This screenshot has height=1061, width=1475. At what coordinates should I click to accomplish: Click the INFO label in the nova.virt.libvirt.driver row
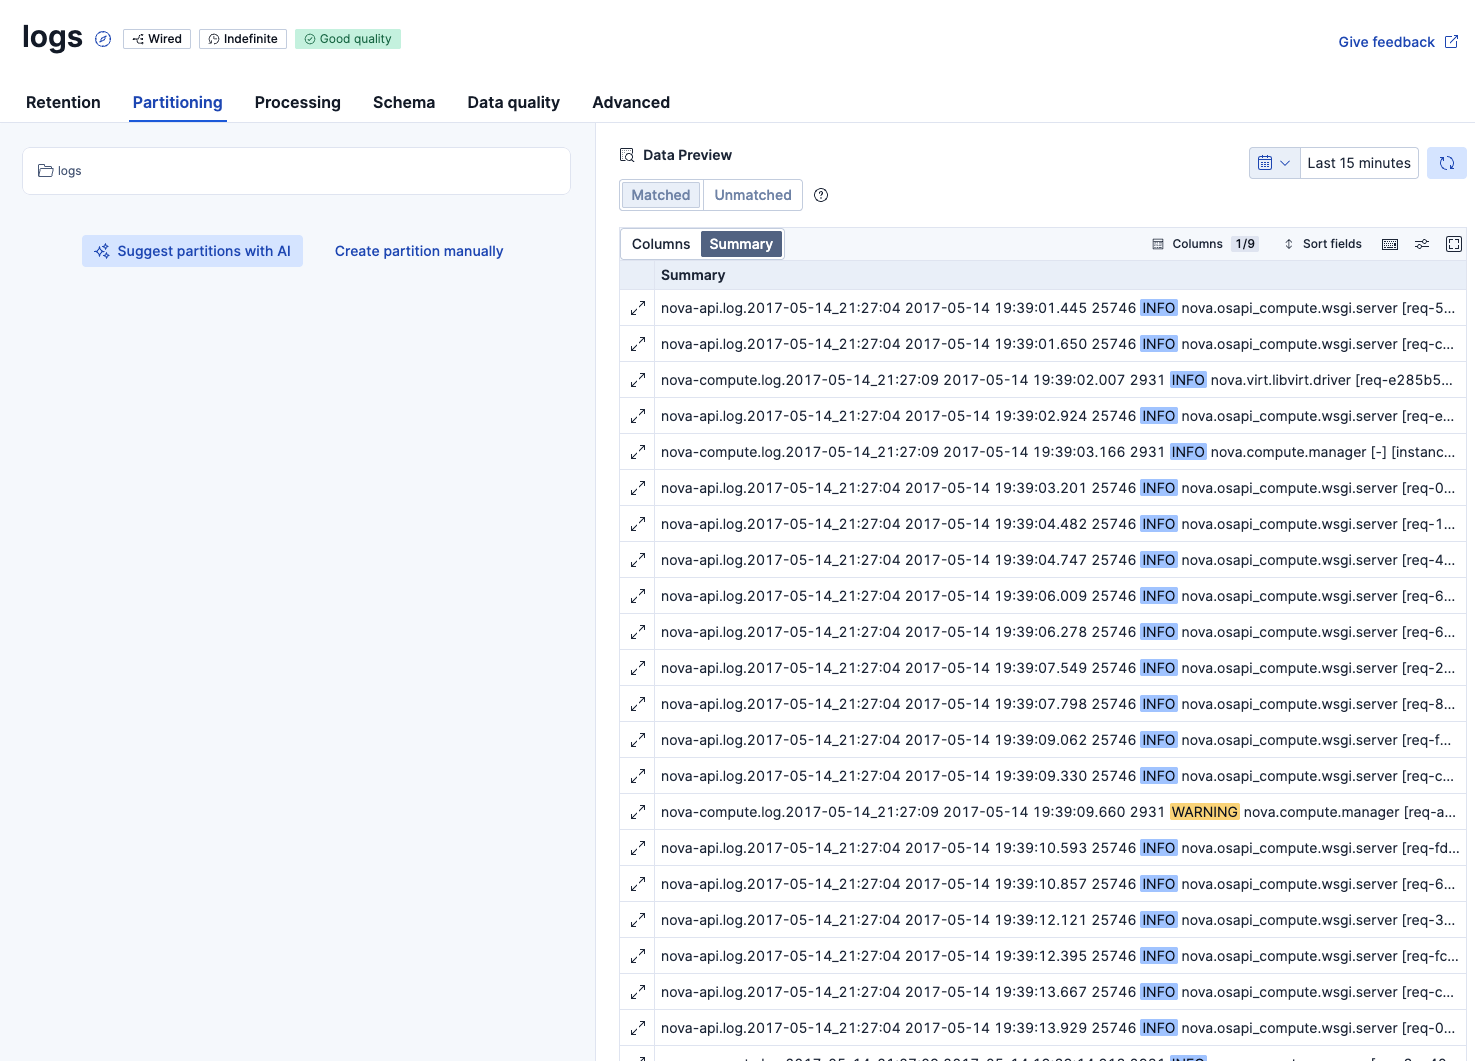pos(1188,380)
